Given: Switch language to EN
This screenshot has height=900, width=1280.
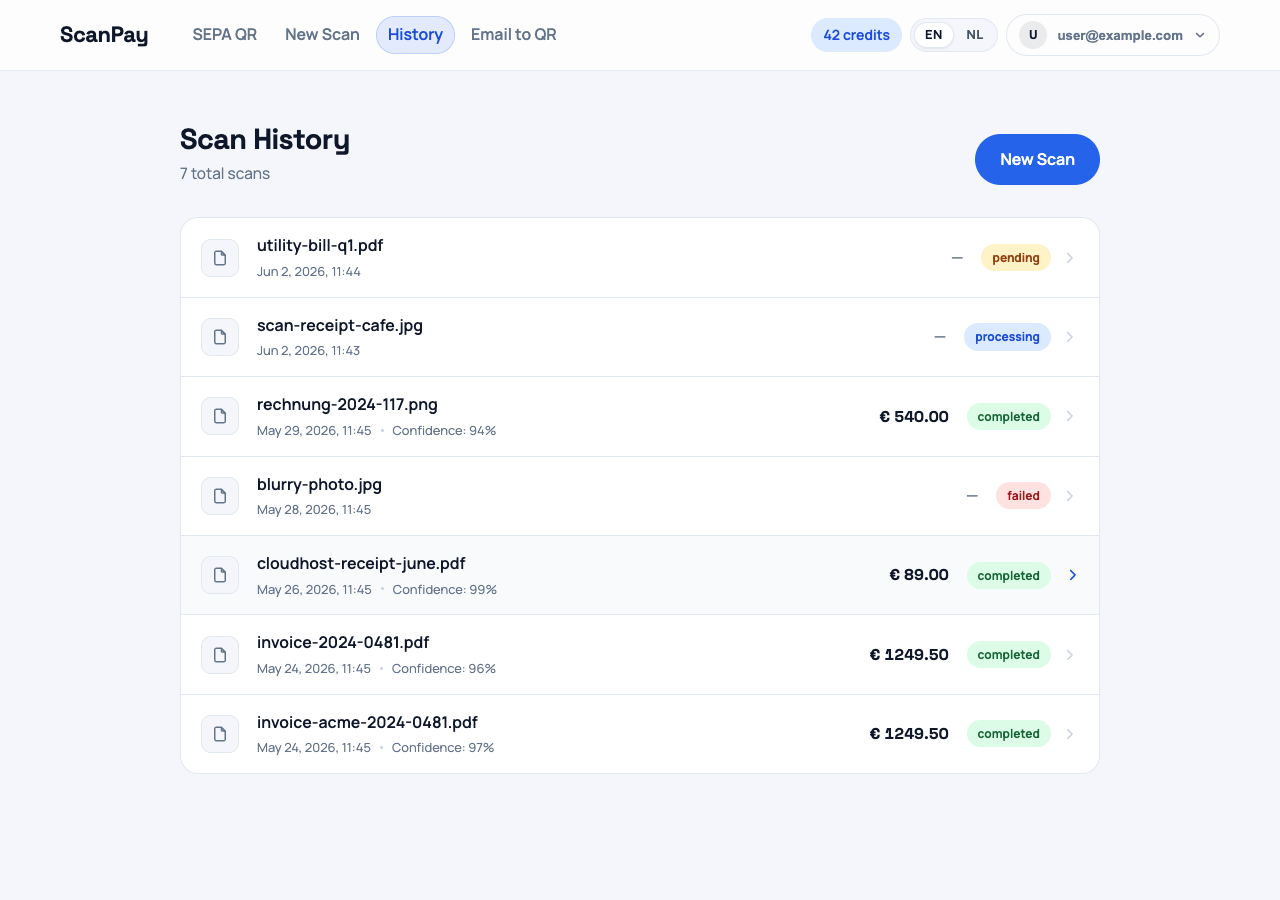Looking at the screenshot, I should click(933, 35).
